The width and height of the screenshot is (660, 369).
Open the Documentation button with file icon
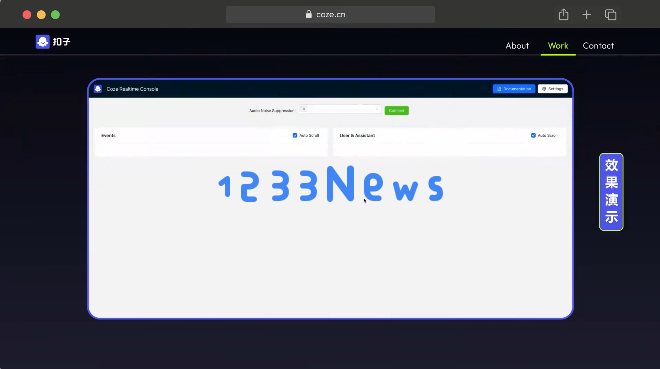514,89
